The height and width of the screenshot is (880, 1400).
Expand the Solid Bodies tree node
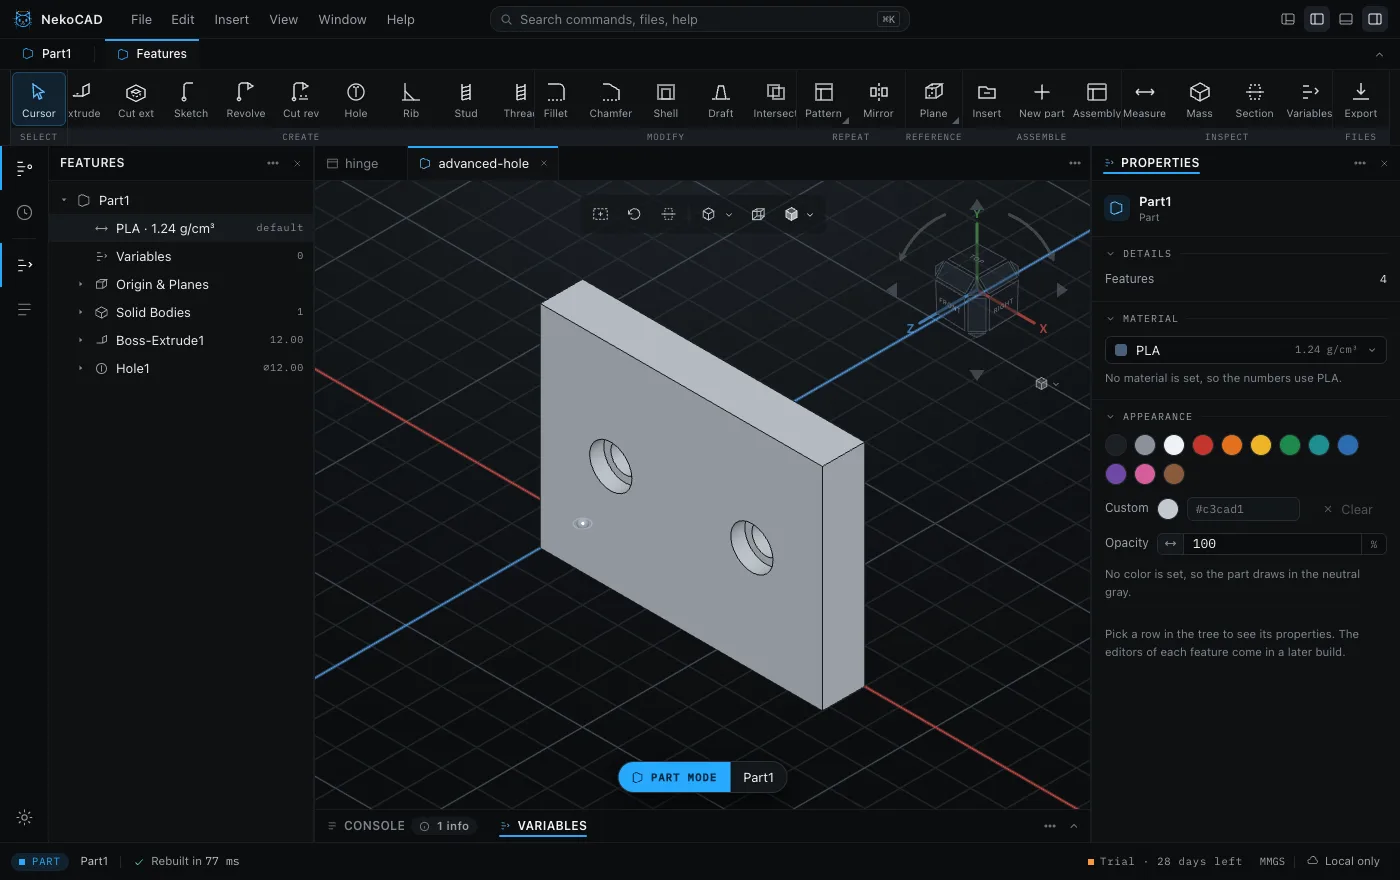[x=81, y=312]
